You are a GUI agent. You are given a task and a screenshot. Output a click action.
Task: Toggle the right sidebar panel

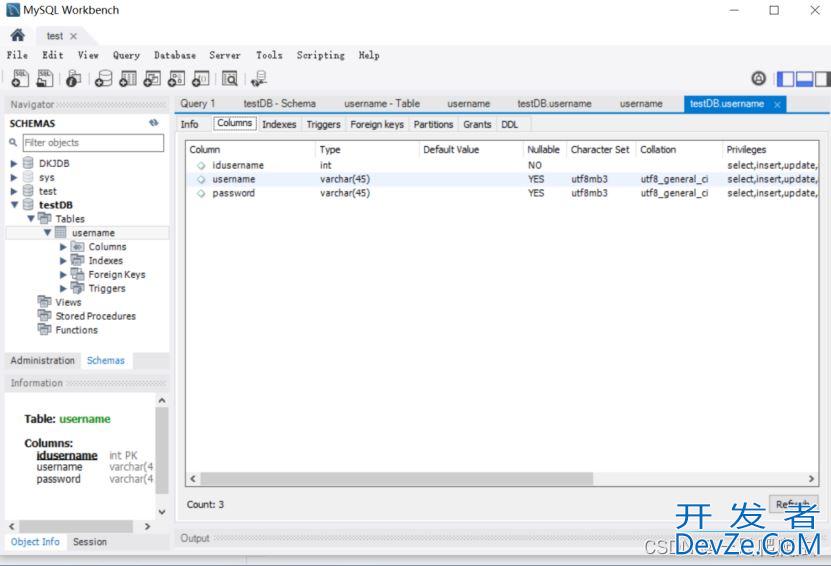[822, 79]
